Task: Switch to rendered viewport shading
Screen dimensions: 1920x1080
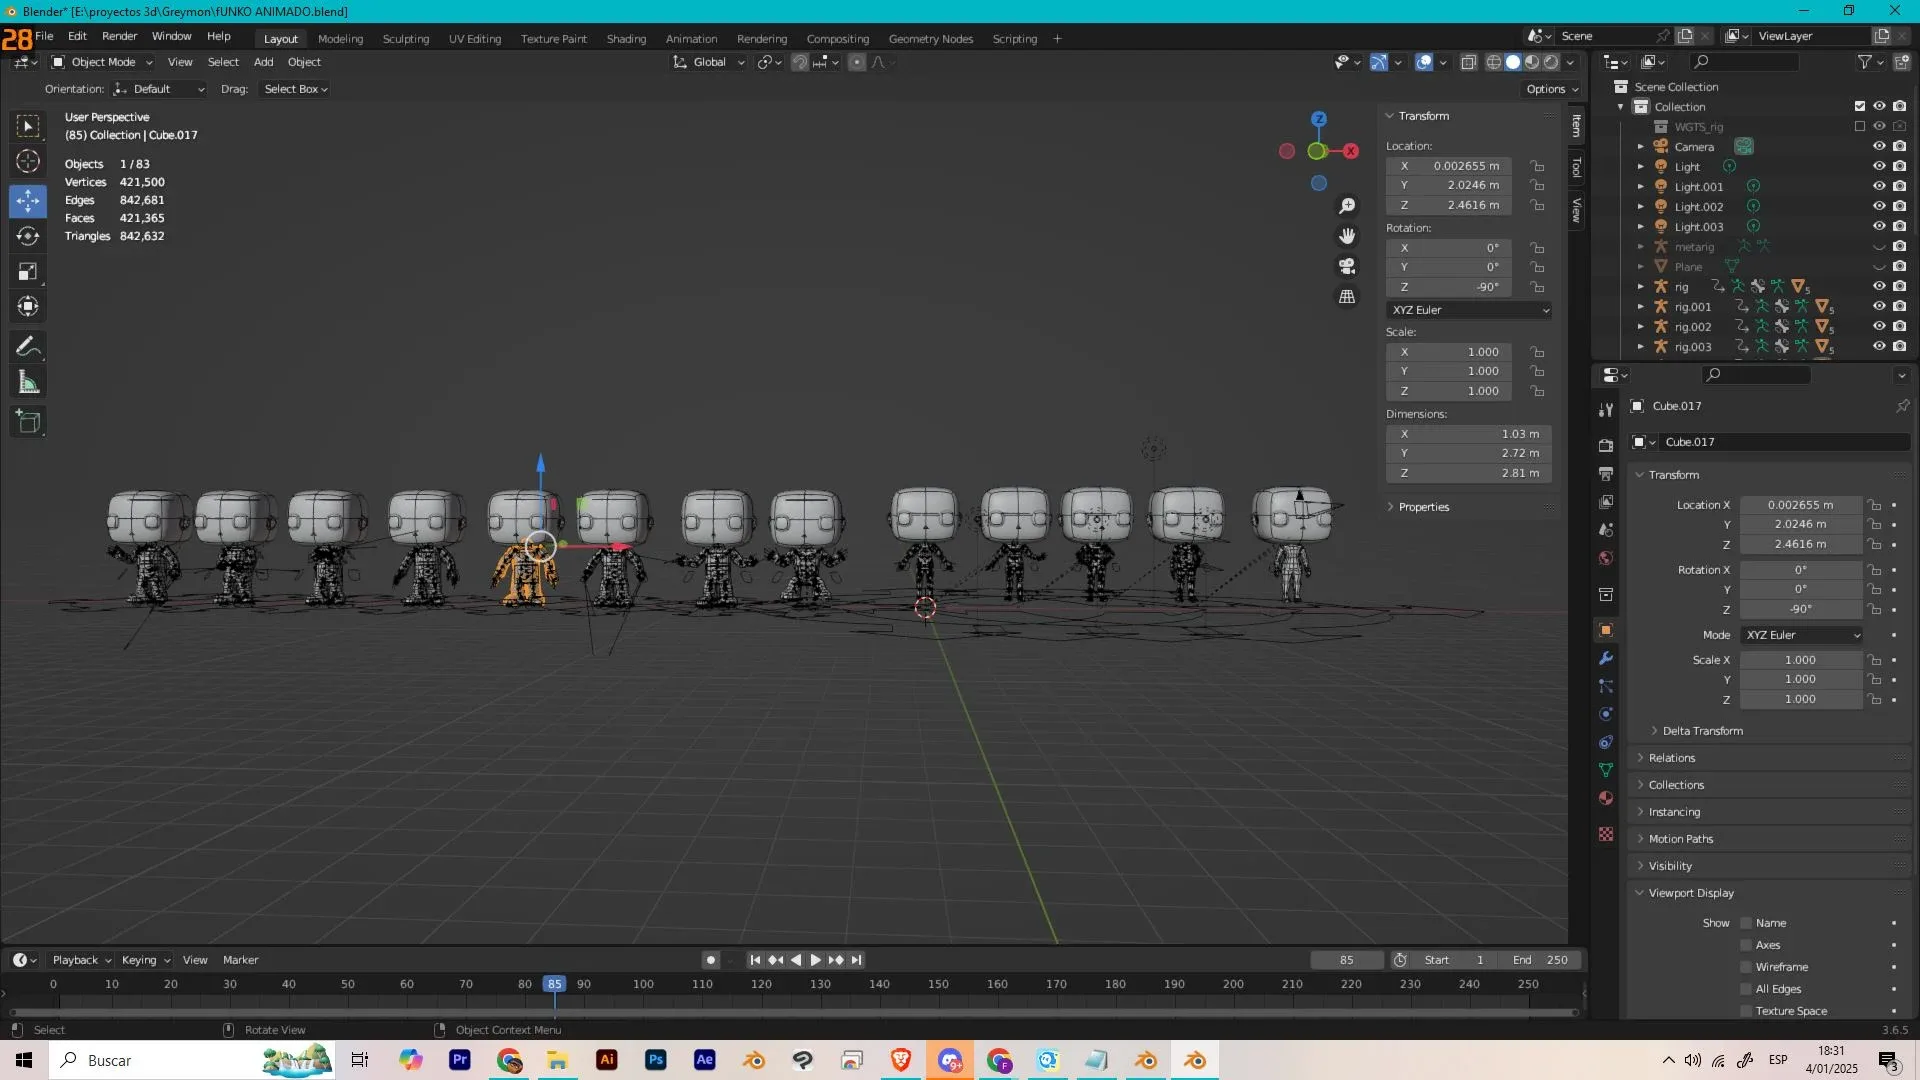Action: [x=1551, y=62]
